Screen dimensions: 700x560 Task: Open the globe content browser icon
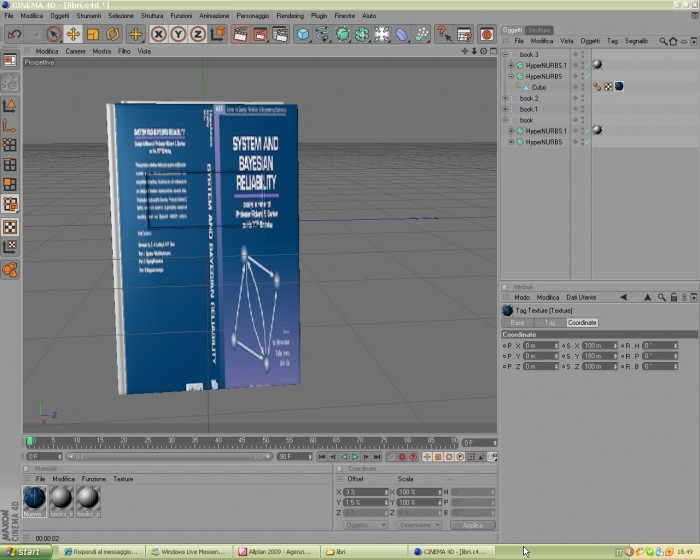pos(487,34)
